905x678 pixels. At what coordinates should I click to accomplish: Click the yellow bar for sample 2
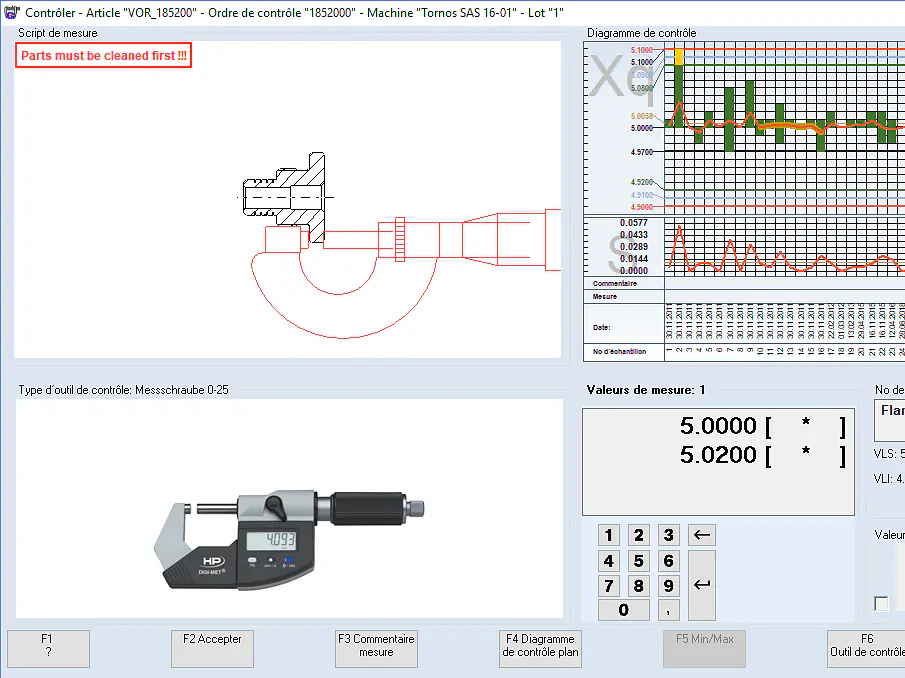coord(679,58)
